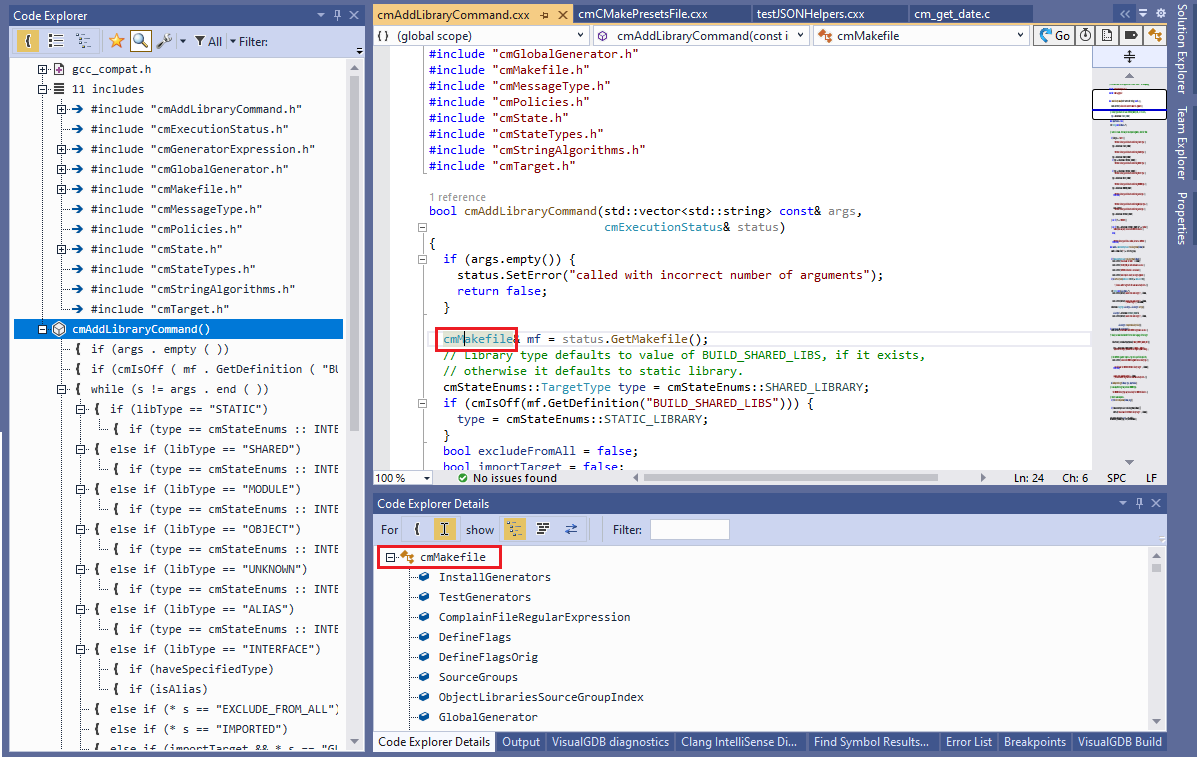Click the tag label icon in editor toolbar

click(1131, 35)
